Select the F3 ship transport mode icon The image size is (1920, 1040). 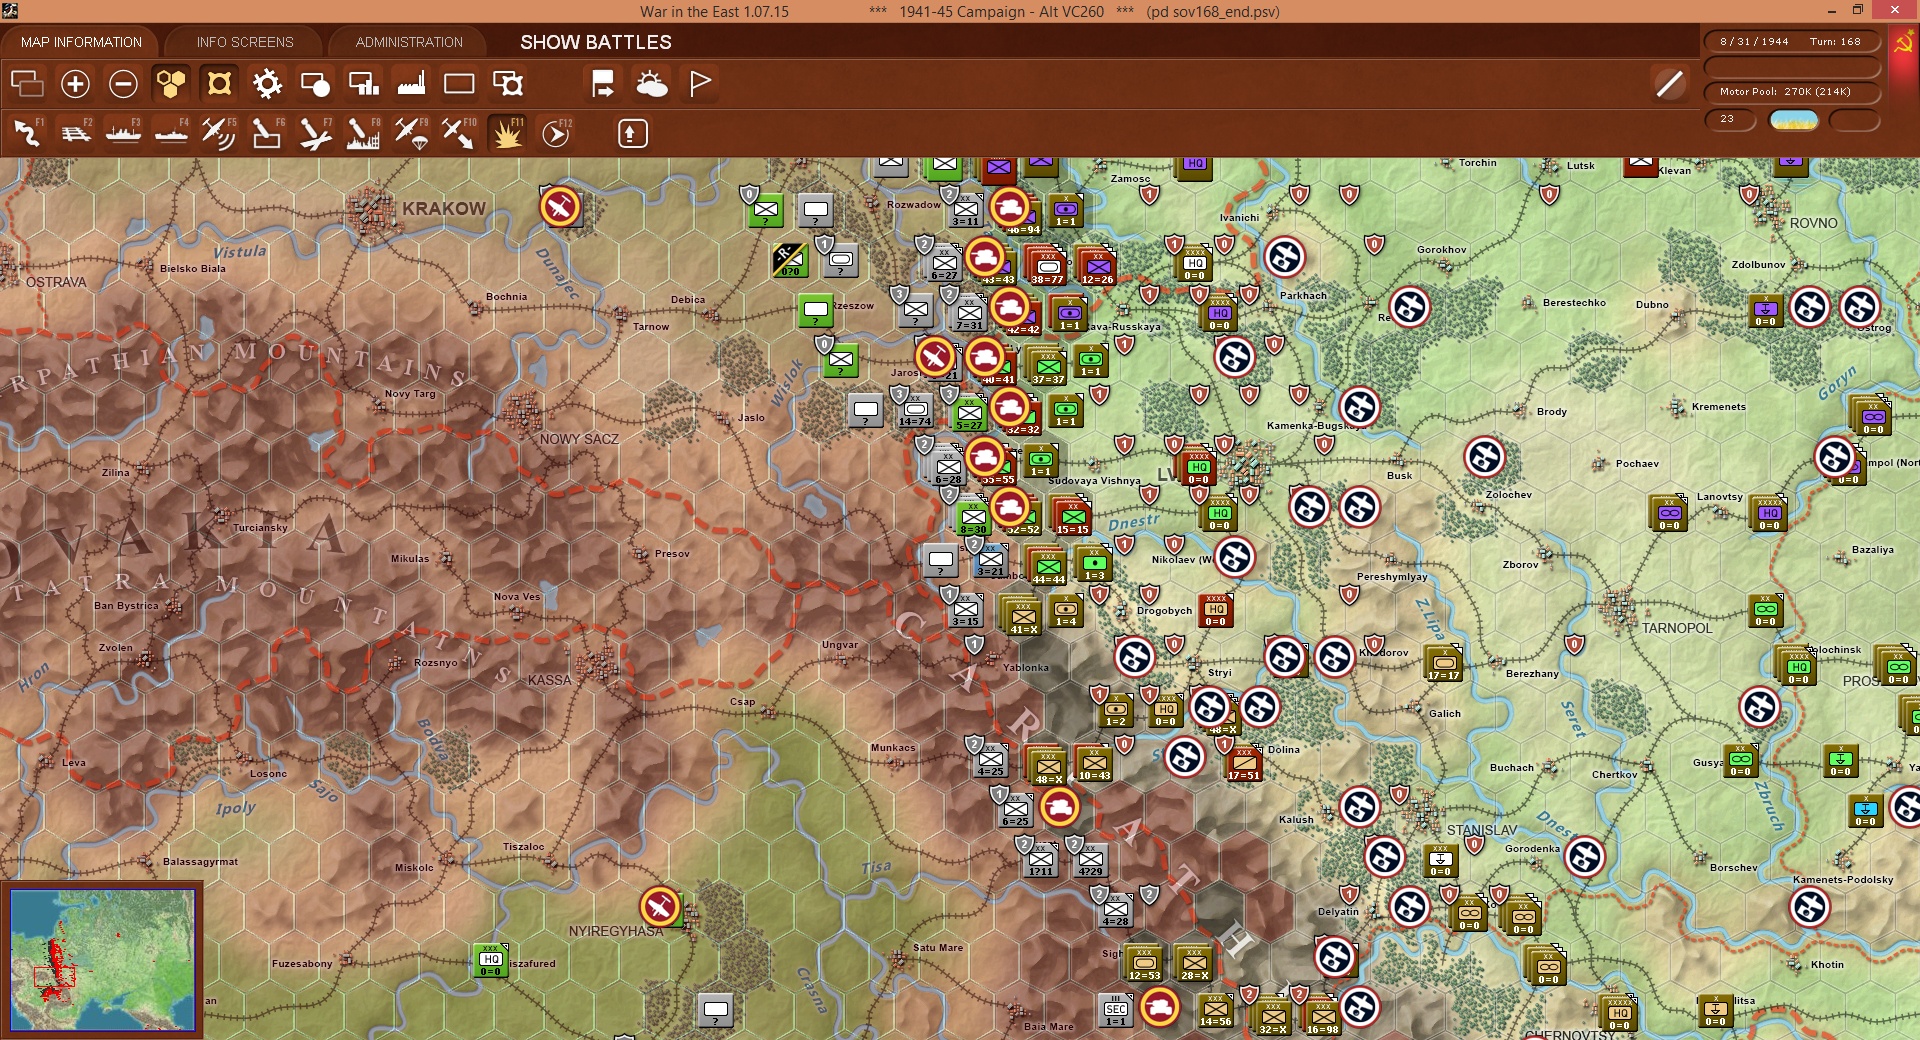(124, 133)
